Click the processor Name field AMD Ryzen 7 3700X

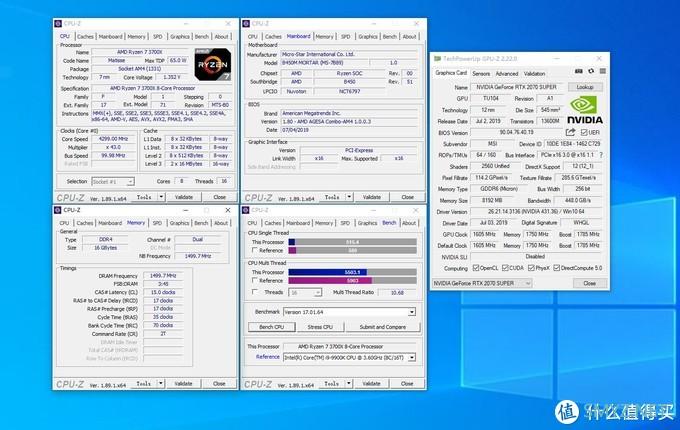[140, 52]
